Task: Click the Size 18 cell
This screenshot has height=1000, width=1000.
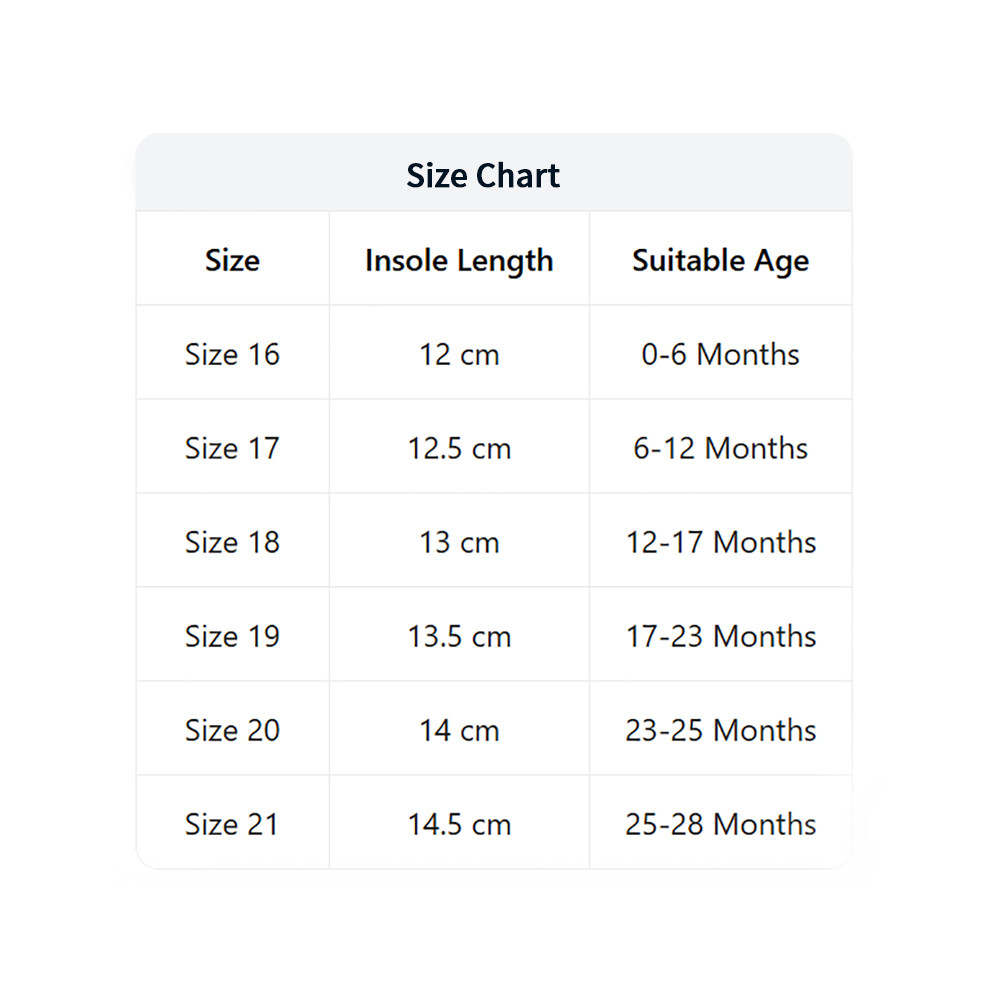Action: tap(232, 541)
